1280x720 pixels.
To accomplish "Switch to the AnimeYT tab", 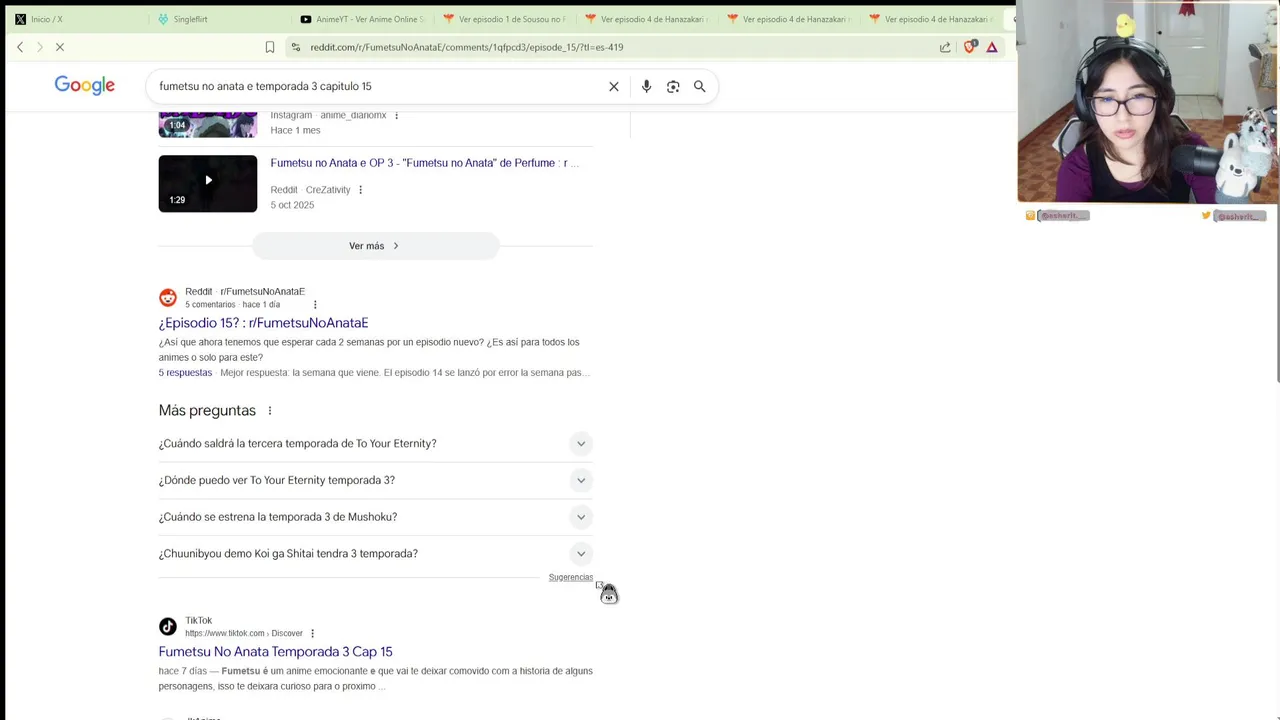I will 362,19.
